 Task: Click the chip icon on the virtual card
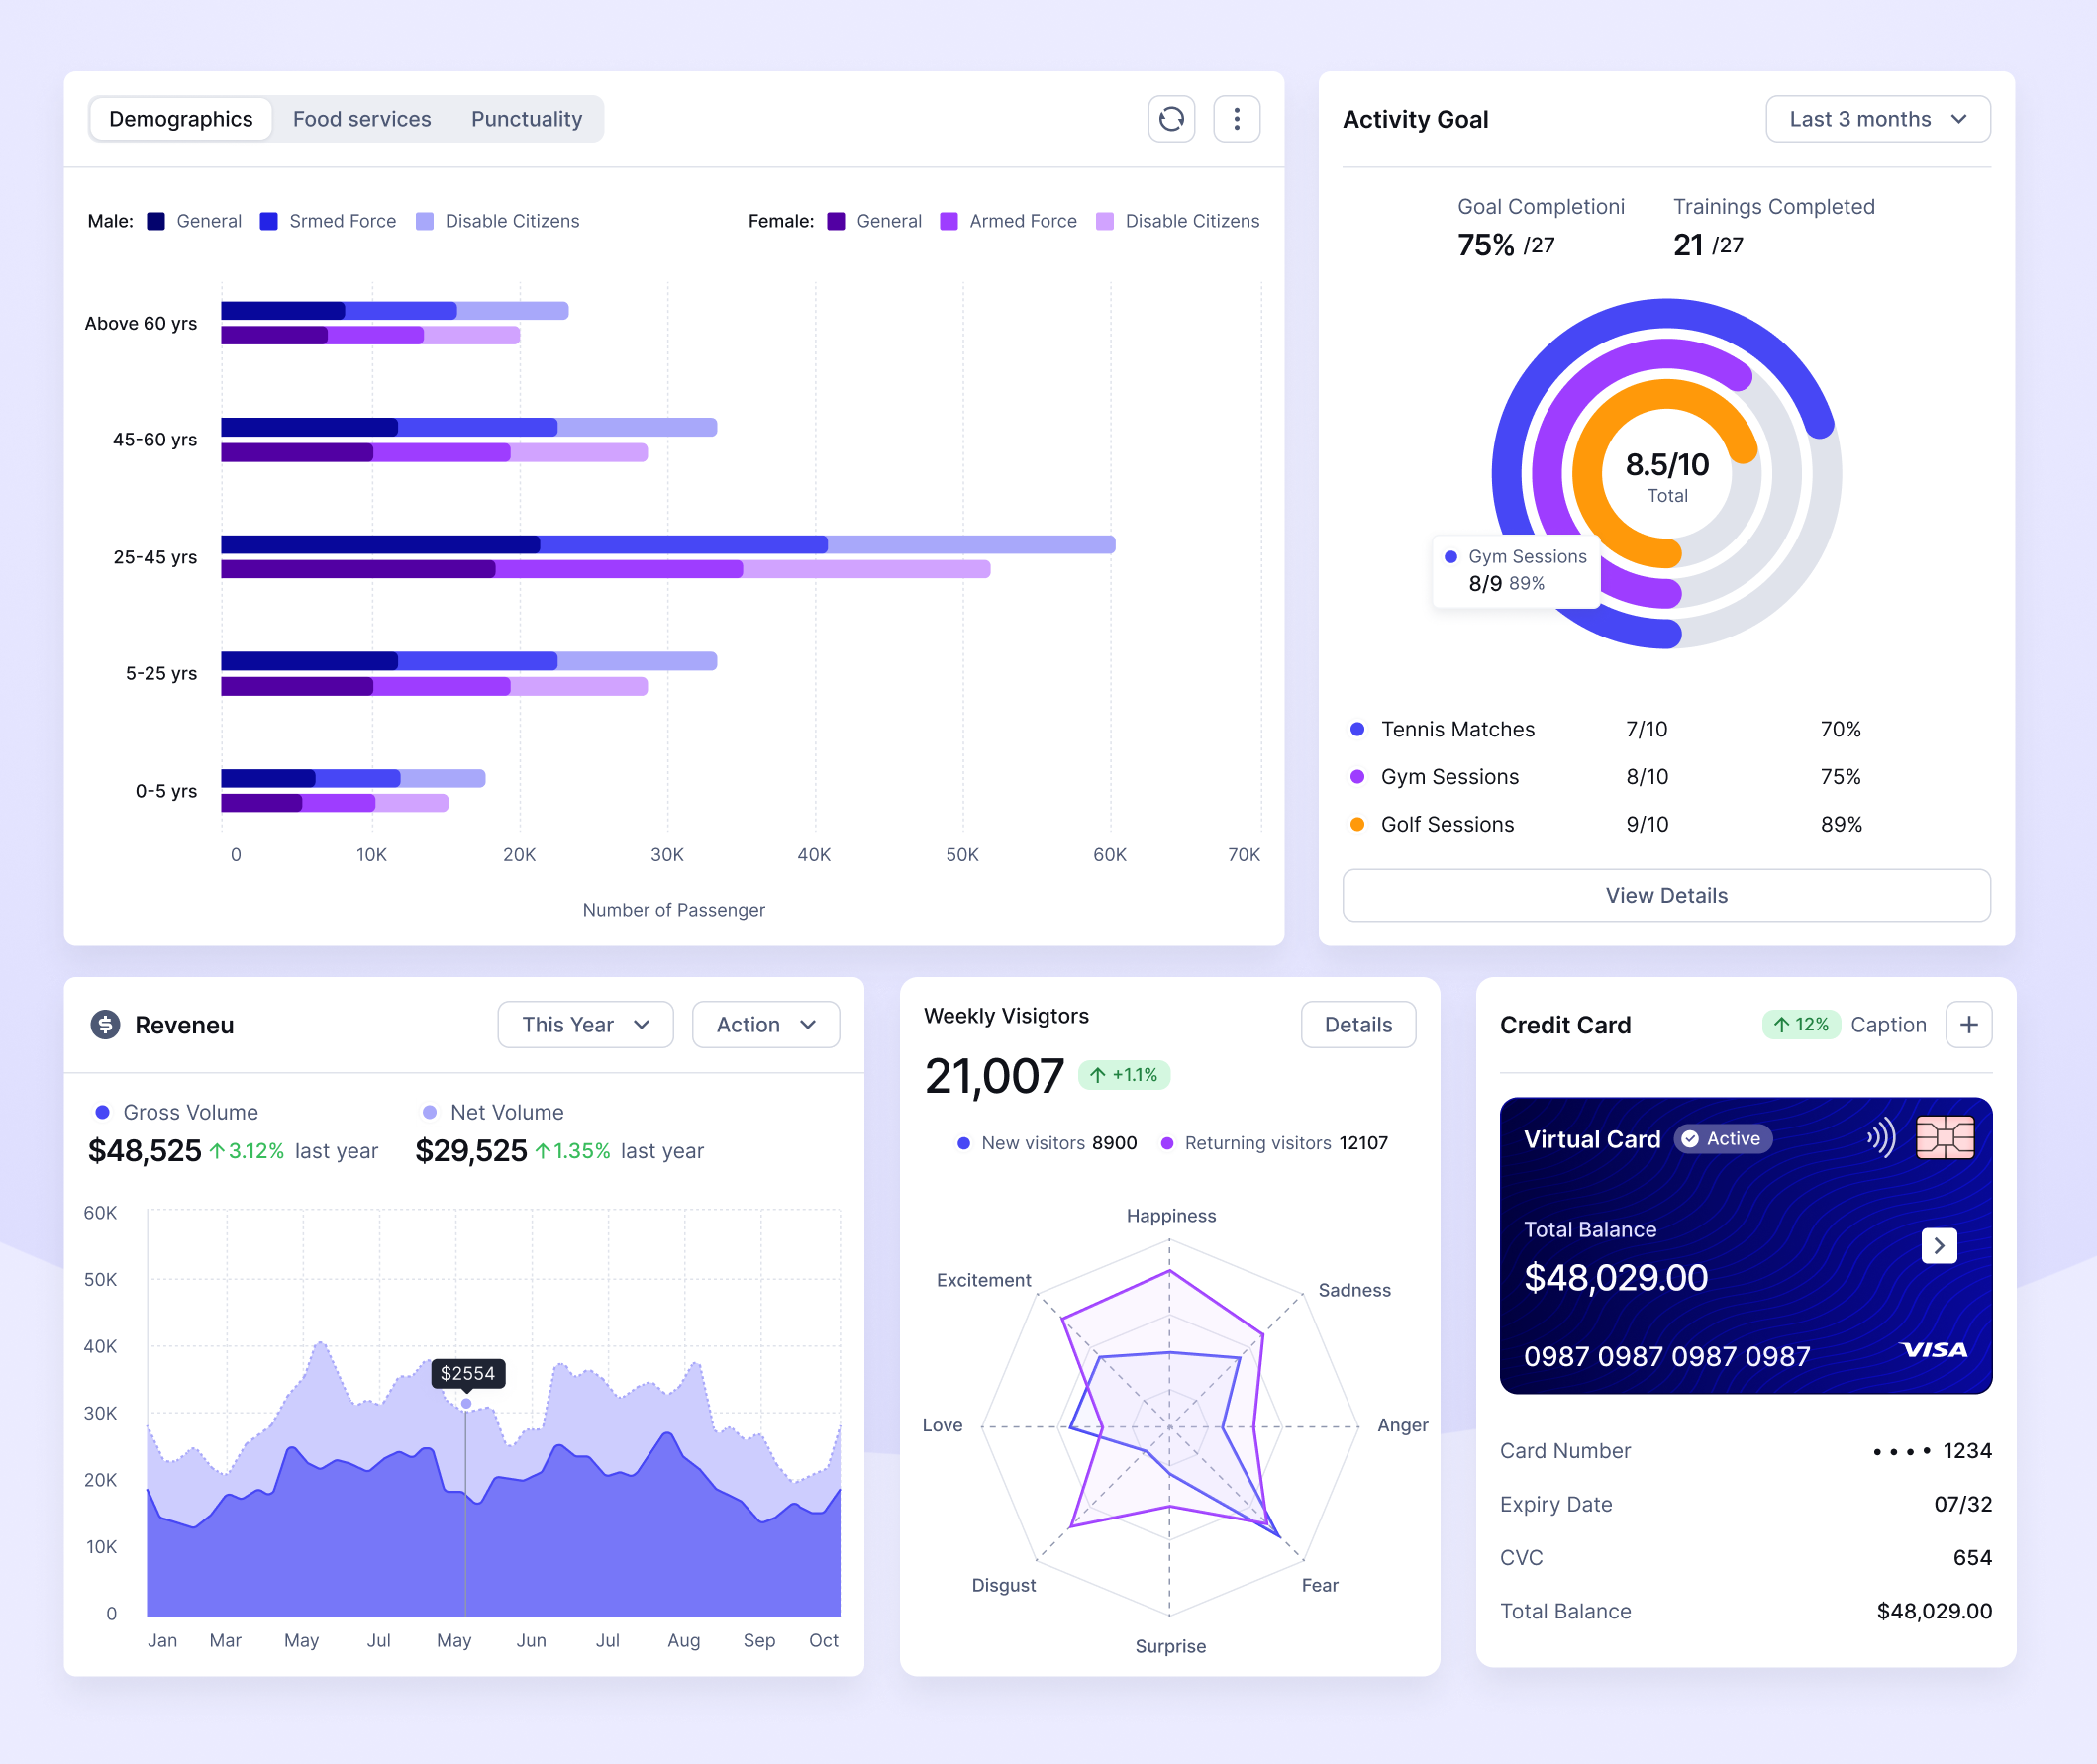[1945, 1136]
